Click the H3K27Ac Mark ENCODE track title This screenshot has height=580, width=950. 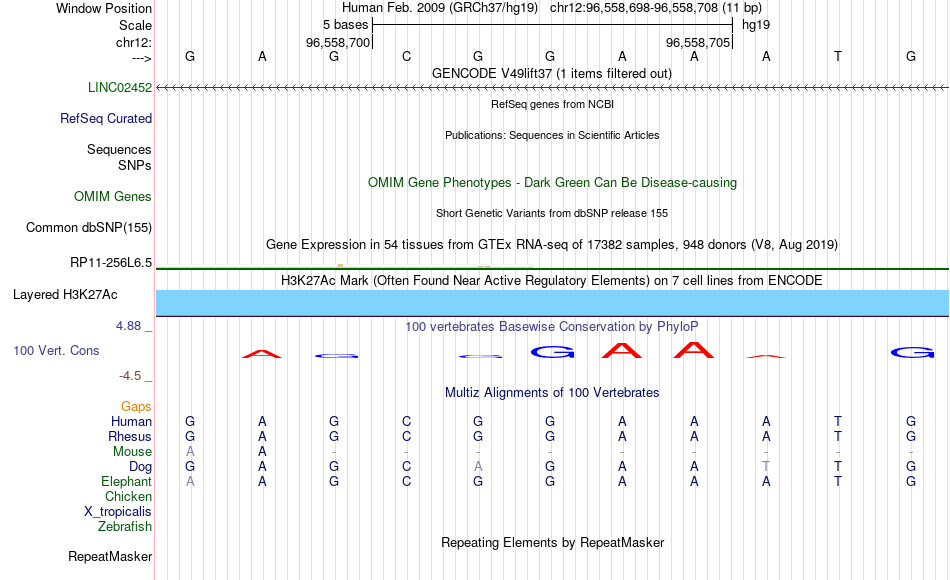pos(552,281)
